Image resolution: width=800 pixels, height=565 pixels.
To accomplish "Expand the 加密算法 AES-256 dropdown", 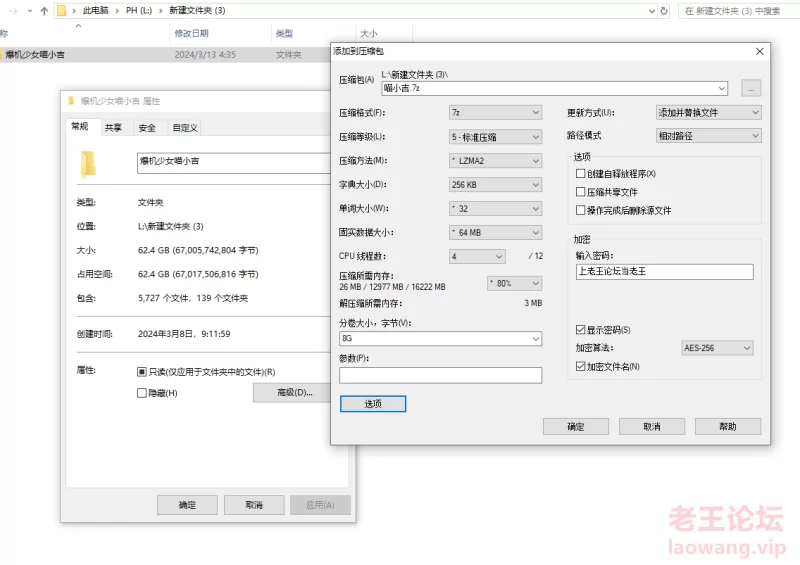I will click(716, 348).
